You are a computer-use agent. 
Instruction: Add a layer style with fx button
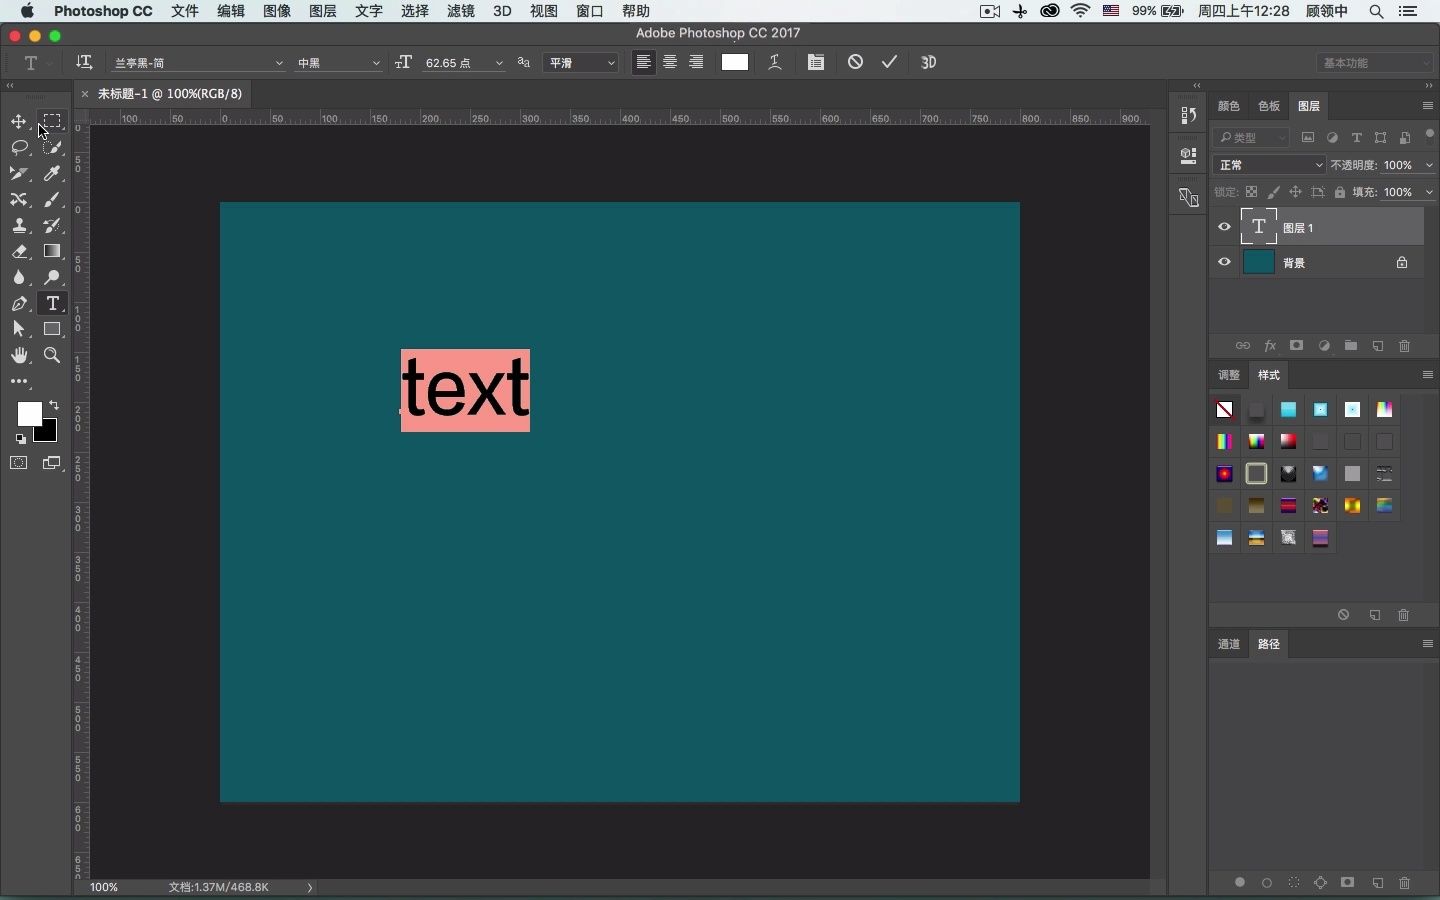1270,346
